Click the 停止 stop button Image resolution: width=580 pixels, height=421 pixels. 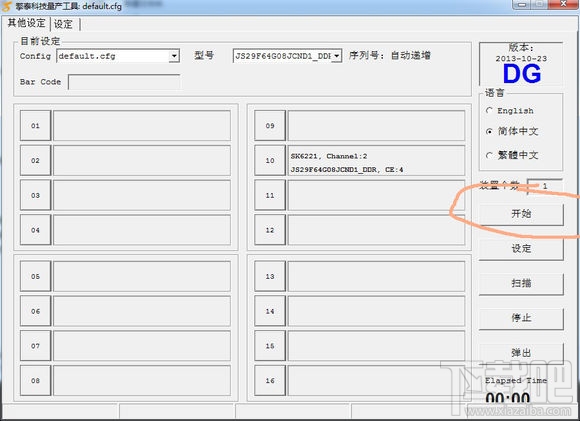click(521, 318)
